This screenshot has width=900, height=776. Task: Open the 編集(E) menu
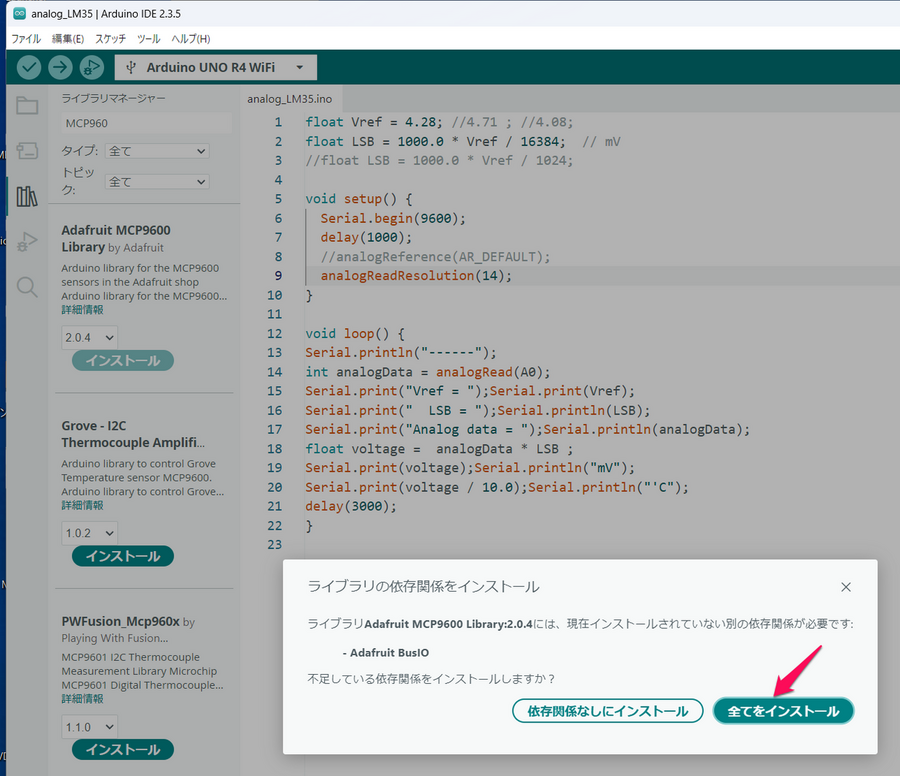click(x=68, y=39)
